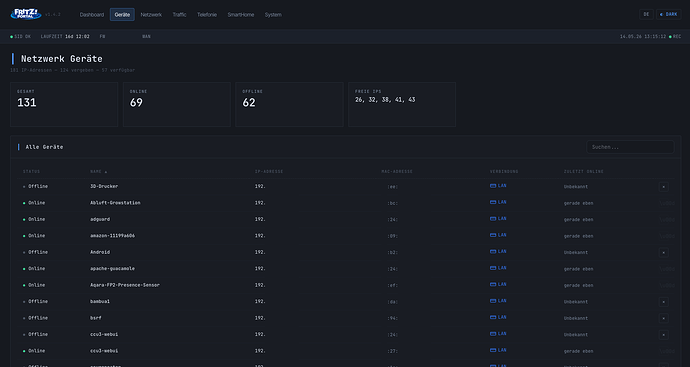
Task: Click the LAN icon for bambua1
Action: pos(493,301)
